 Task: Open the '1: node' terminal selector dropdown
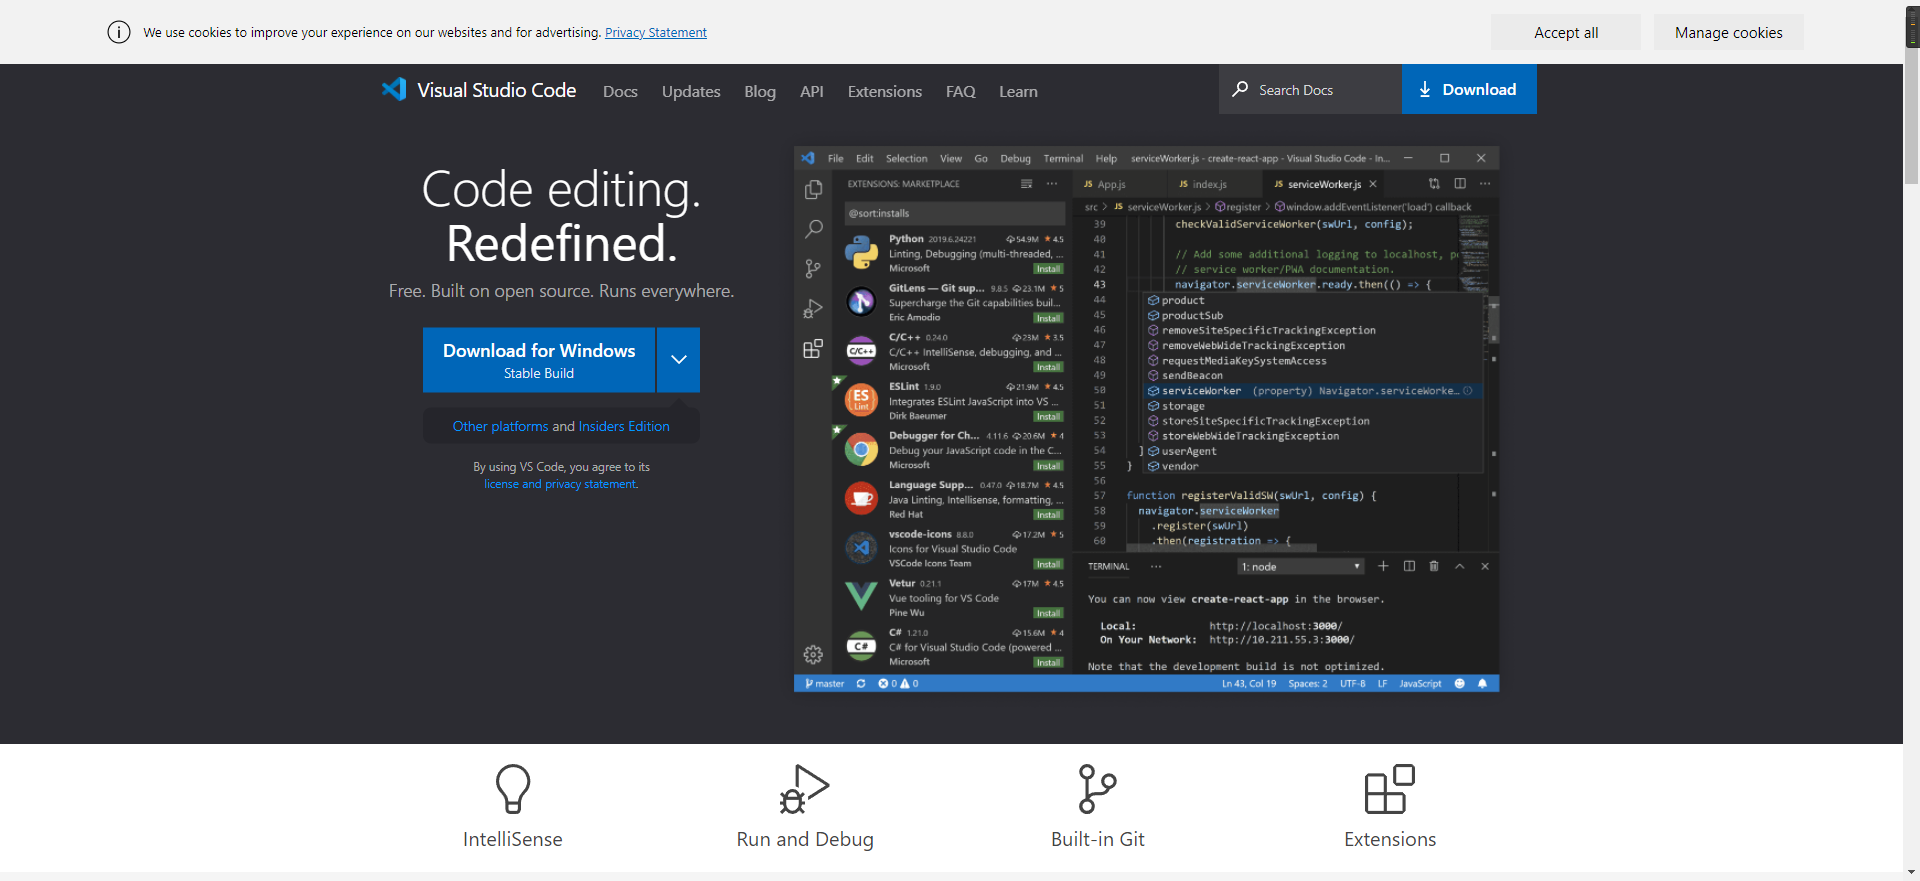tap(1301, 567)
